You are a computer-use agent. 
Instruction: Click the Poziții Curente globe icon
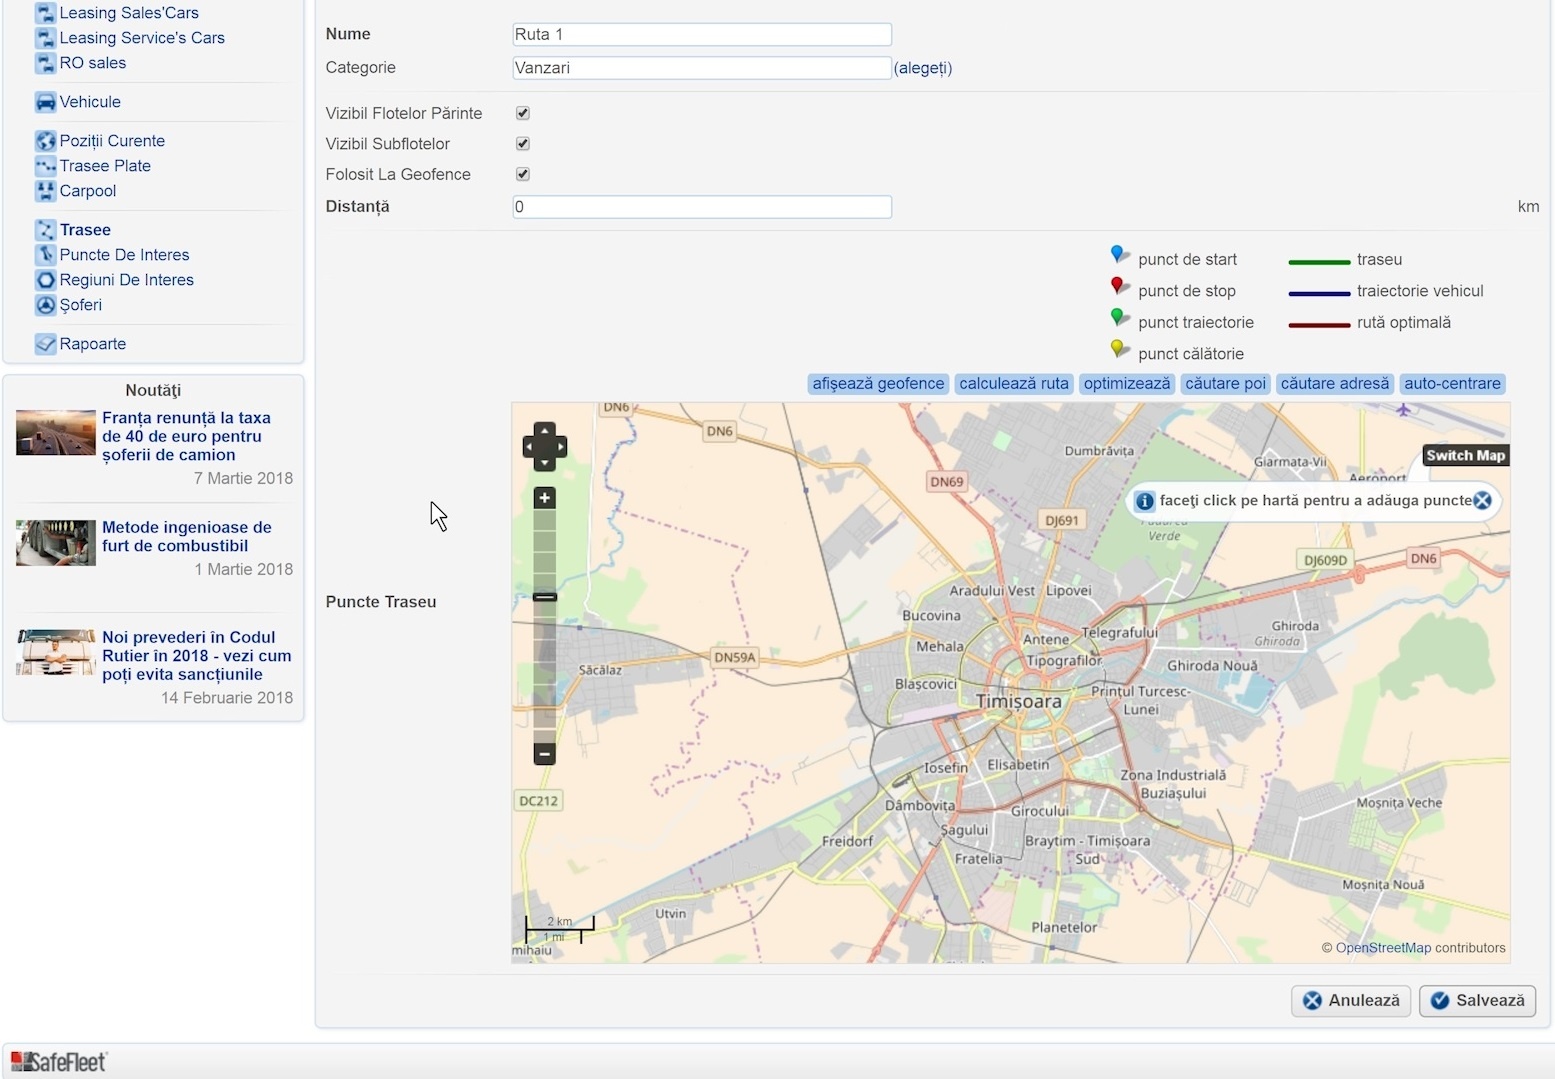point(45,141)
